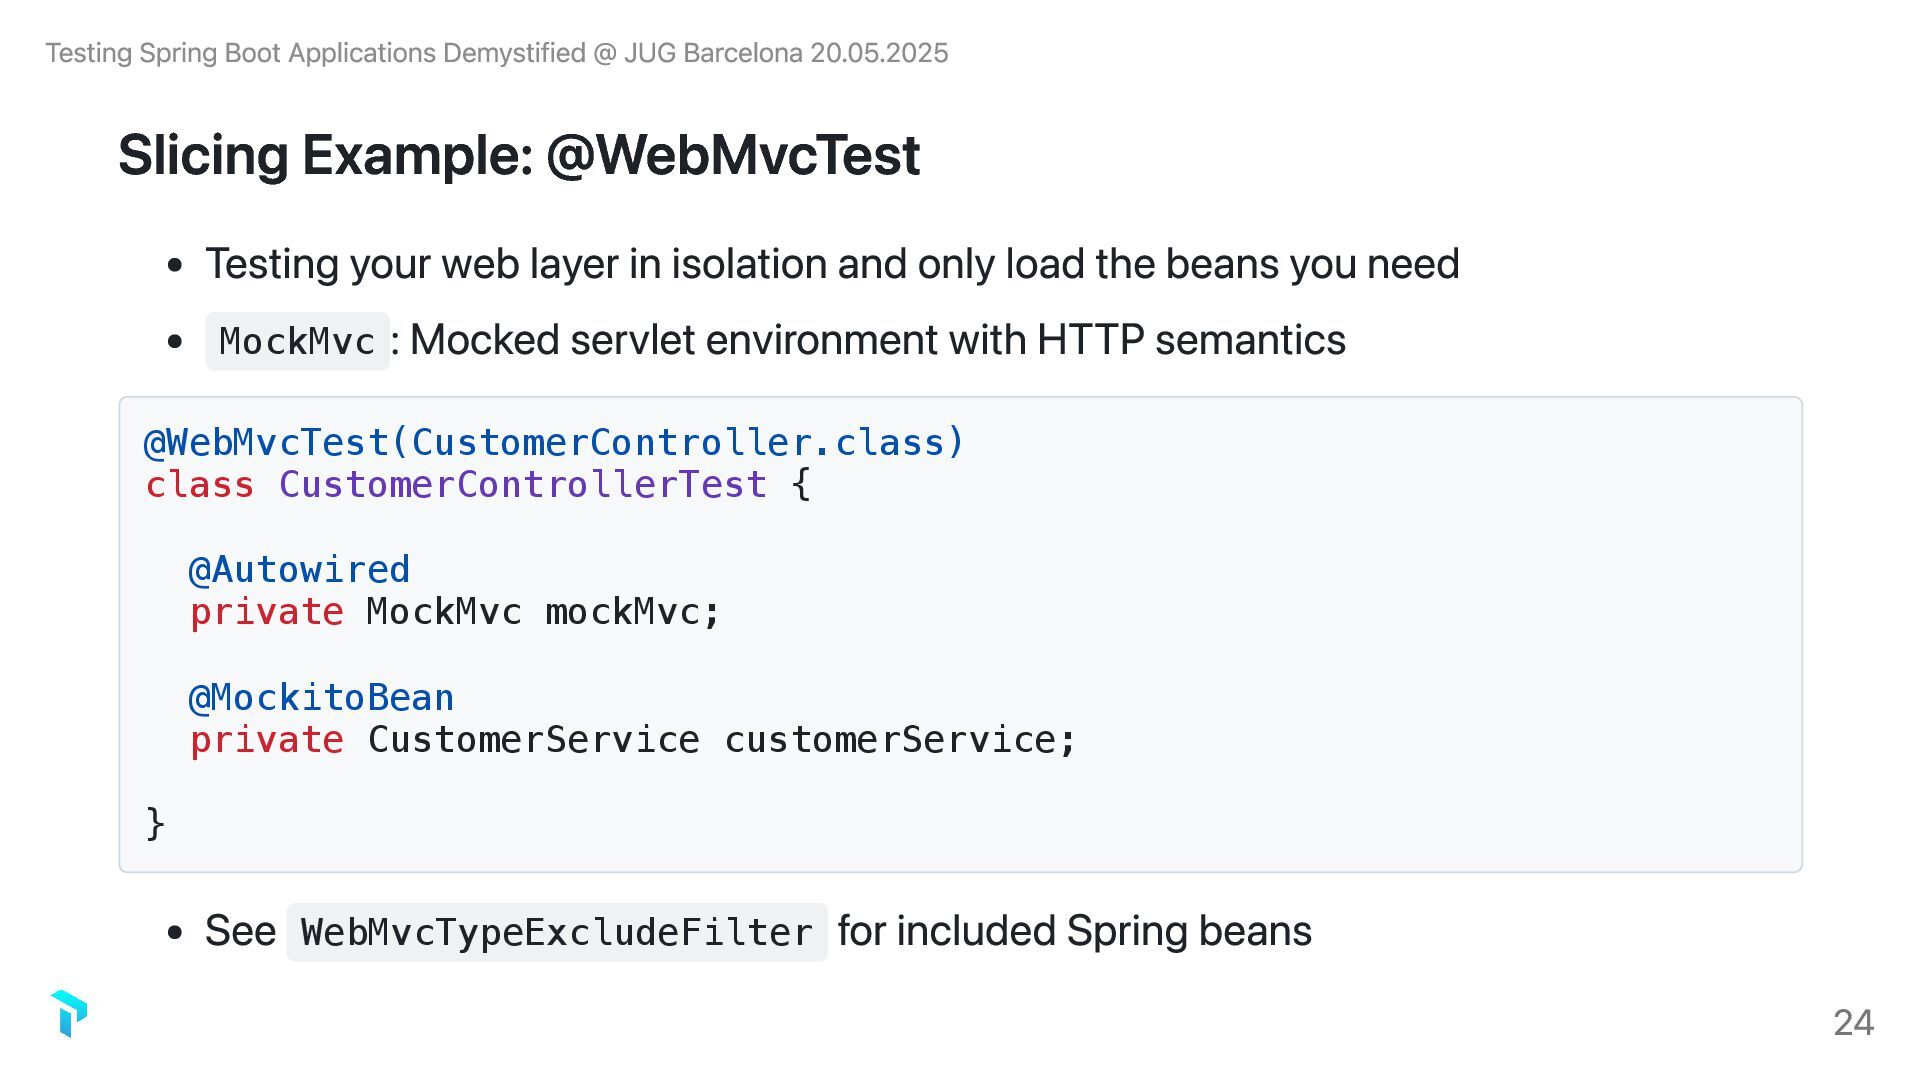Click the MockMvc inline code chip
The height and width of the screenshot is (1080, 1920).
click(297, 342)
